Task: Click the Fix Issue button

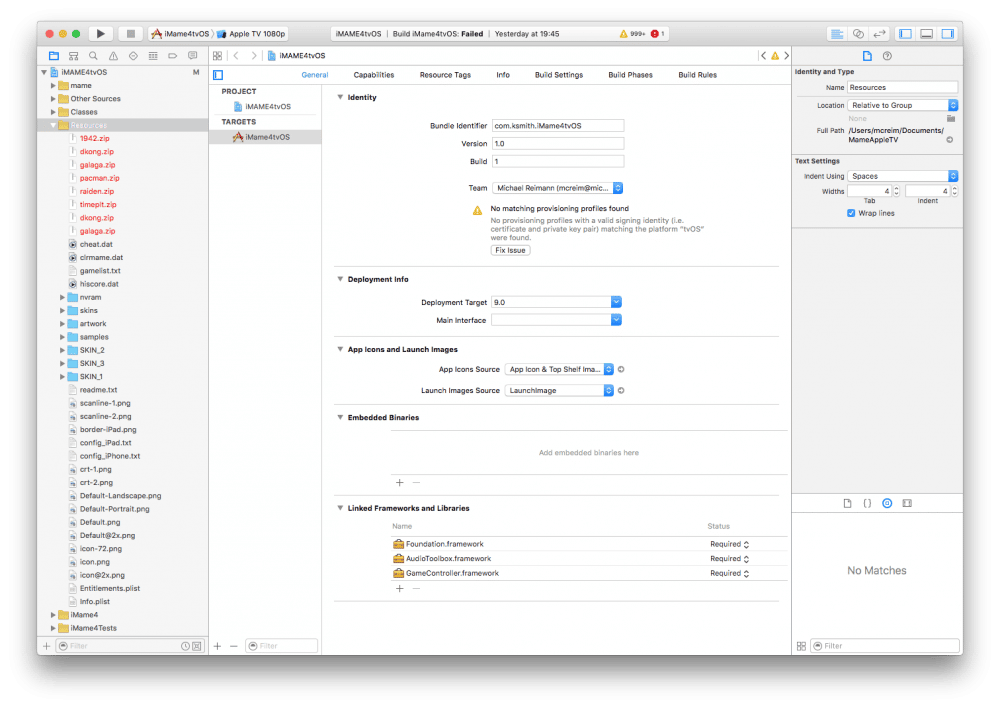Action: point(510,250)
